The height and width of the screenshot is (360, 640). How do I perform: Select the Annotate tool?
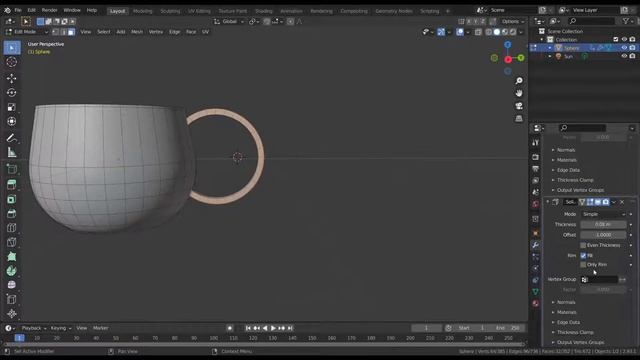(x=12, y=138)
